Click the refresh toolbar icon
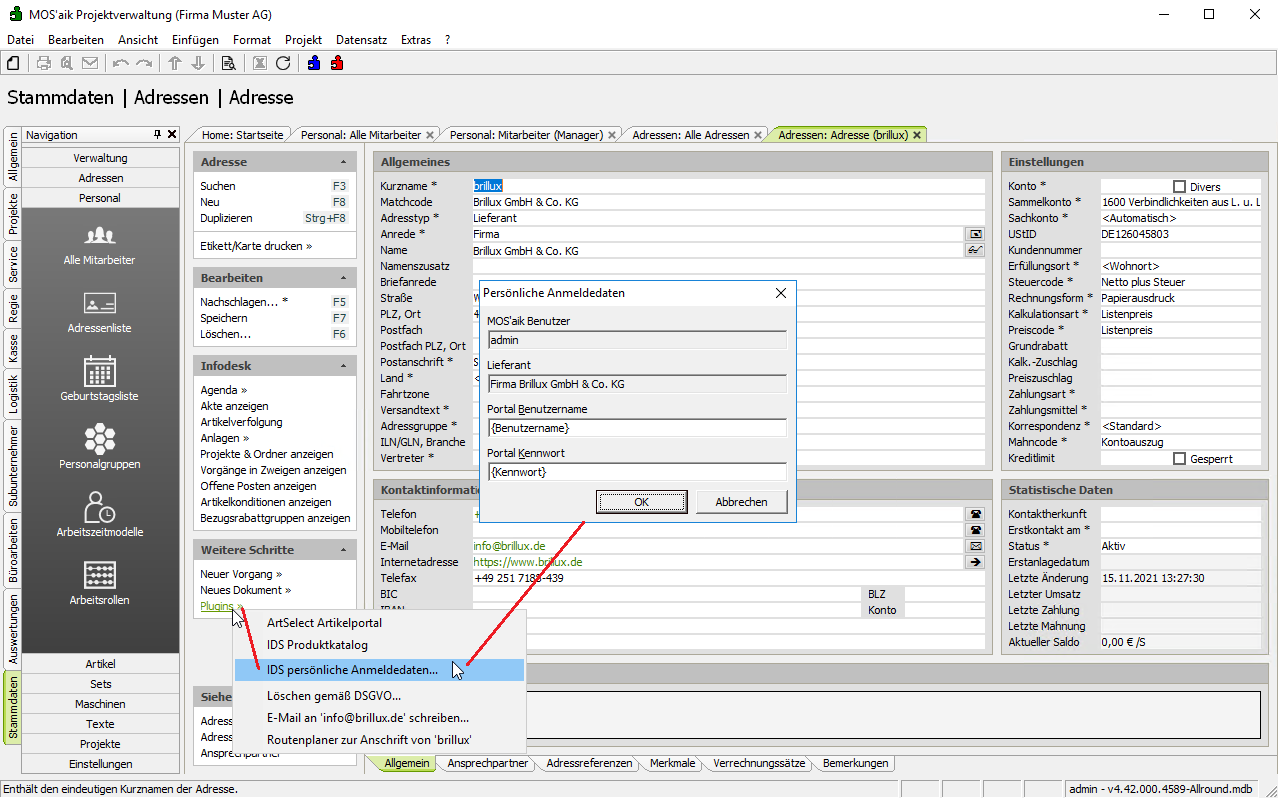This screenshot has height=798, width=1278. (283, 63)
